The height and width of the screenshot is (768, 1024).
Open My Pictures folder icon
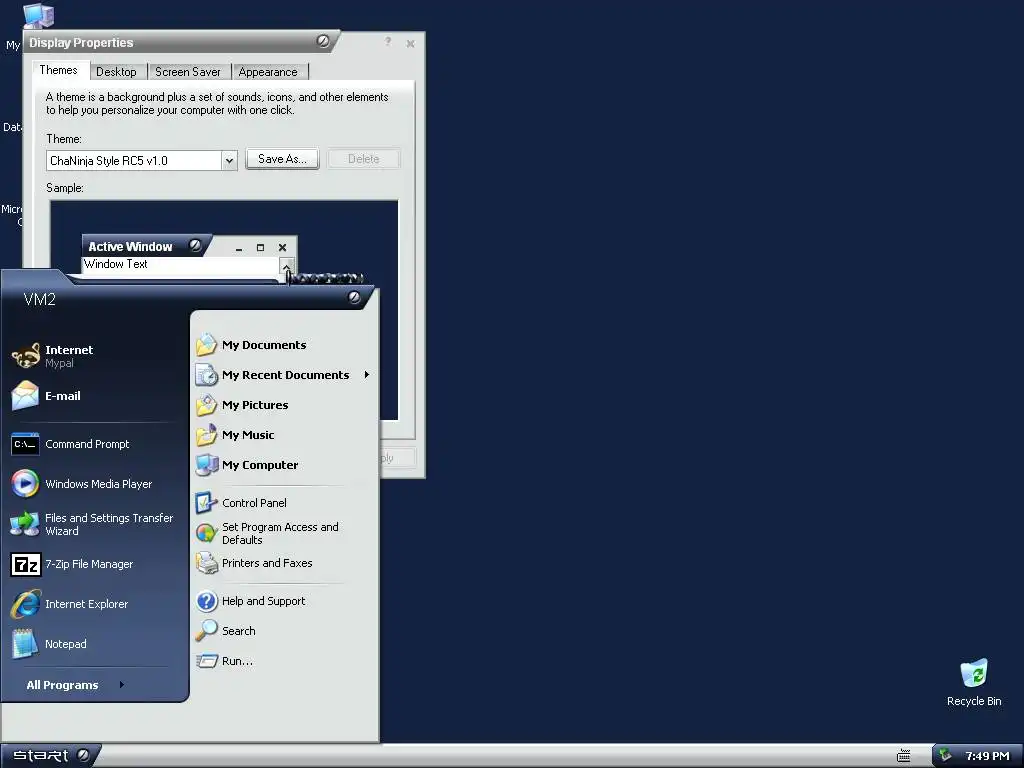(x=207, y=405)
